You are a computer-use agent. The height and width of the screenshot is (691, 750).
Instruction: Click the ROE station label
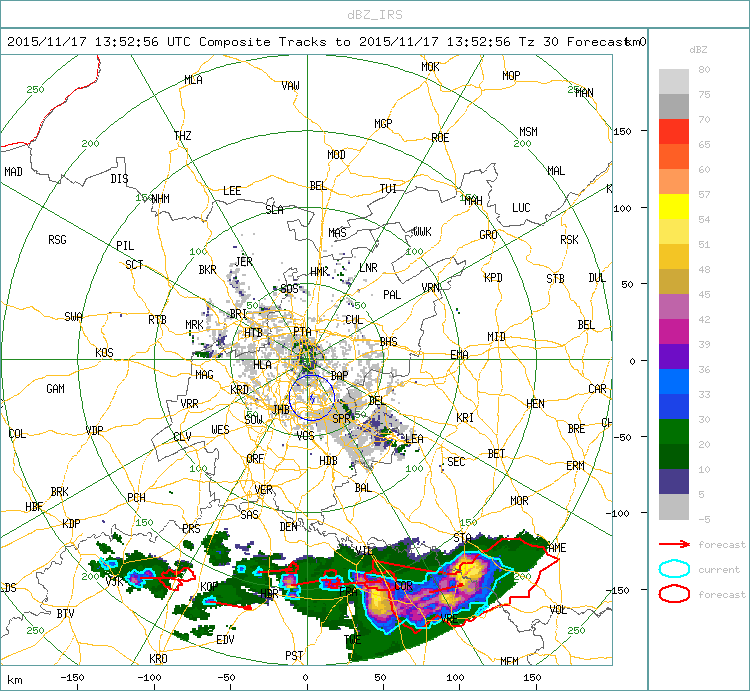pyautogui.click(x=440, y=138)
